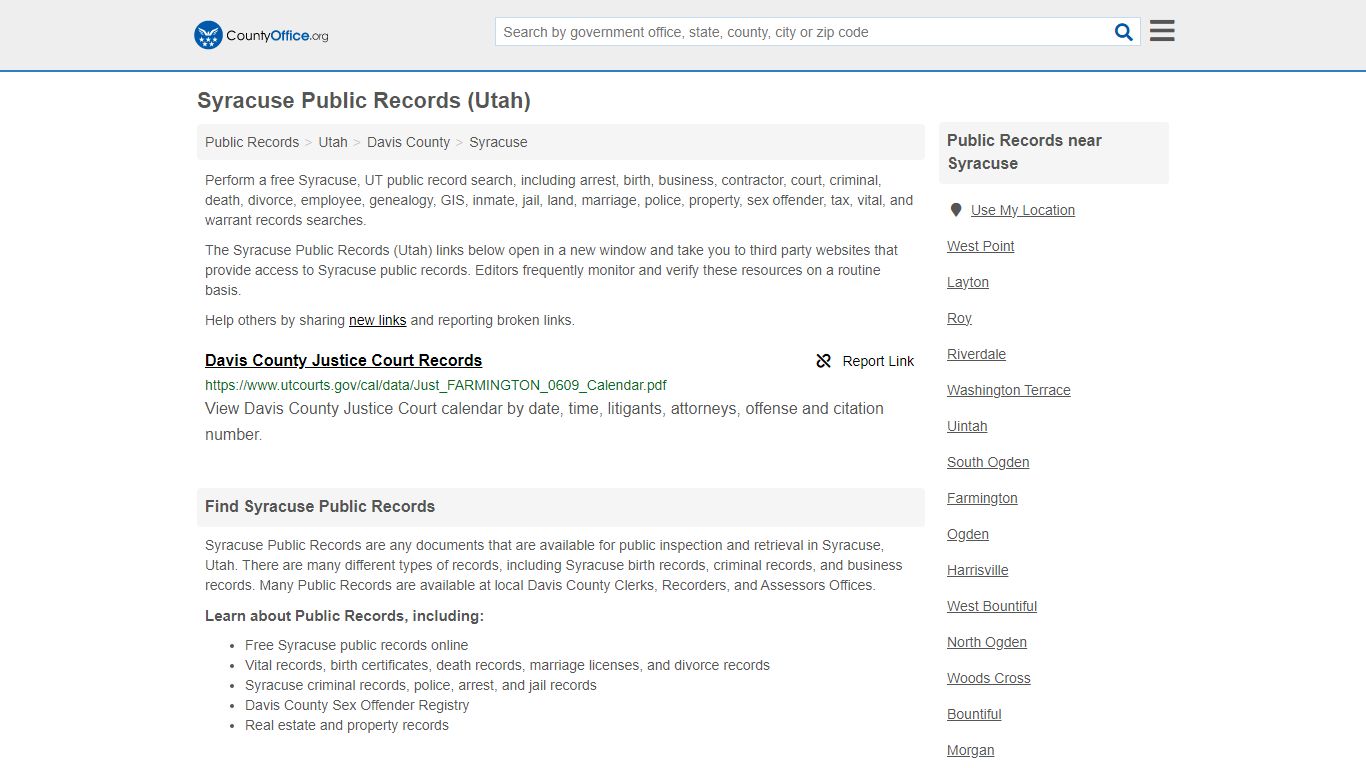Click Davis County Sex Offender Registry item
1366x768 pixels.
[x=357, y=705]
